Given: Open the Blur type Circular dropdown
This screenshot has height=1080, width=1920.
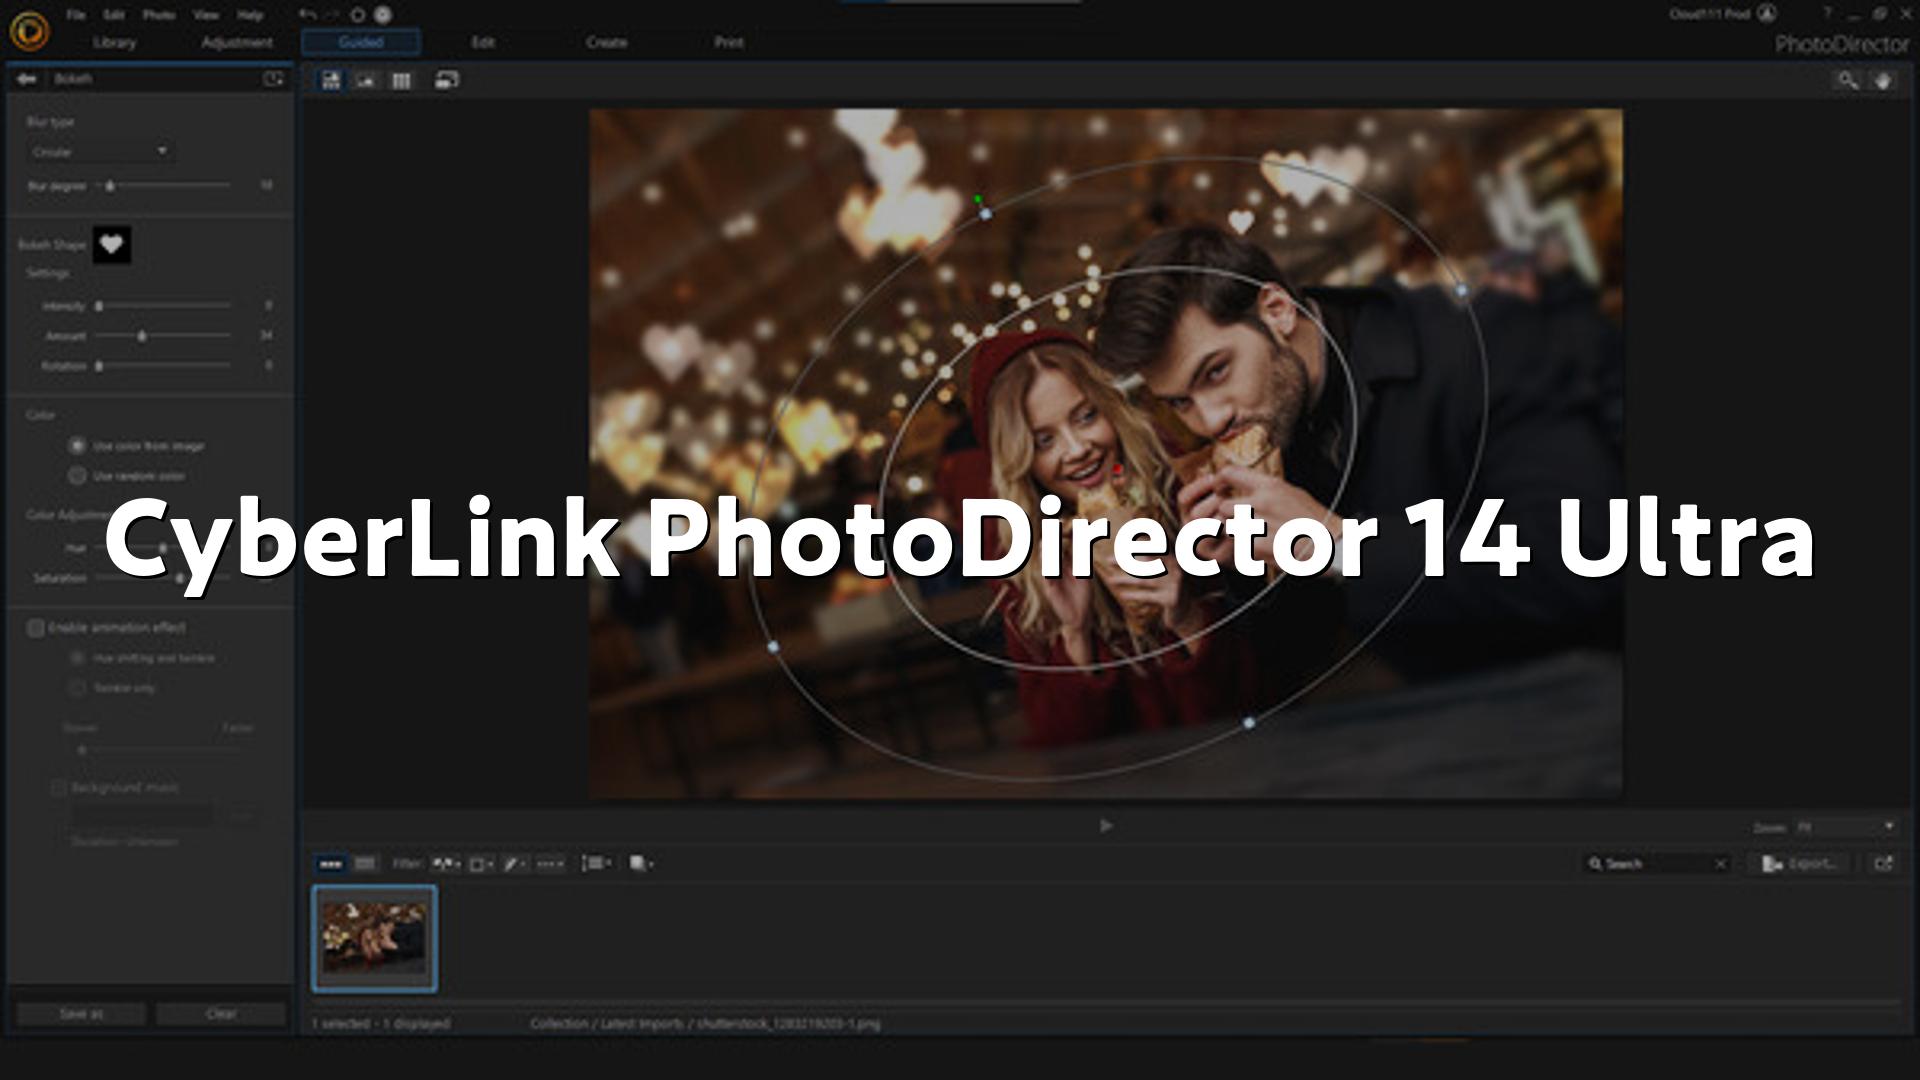Looking at the screenshot, I should click(x=100, y=152).
